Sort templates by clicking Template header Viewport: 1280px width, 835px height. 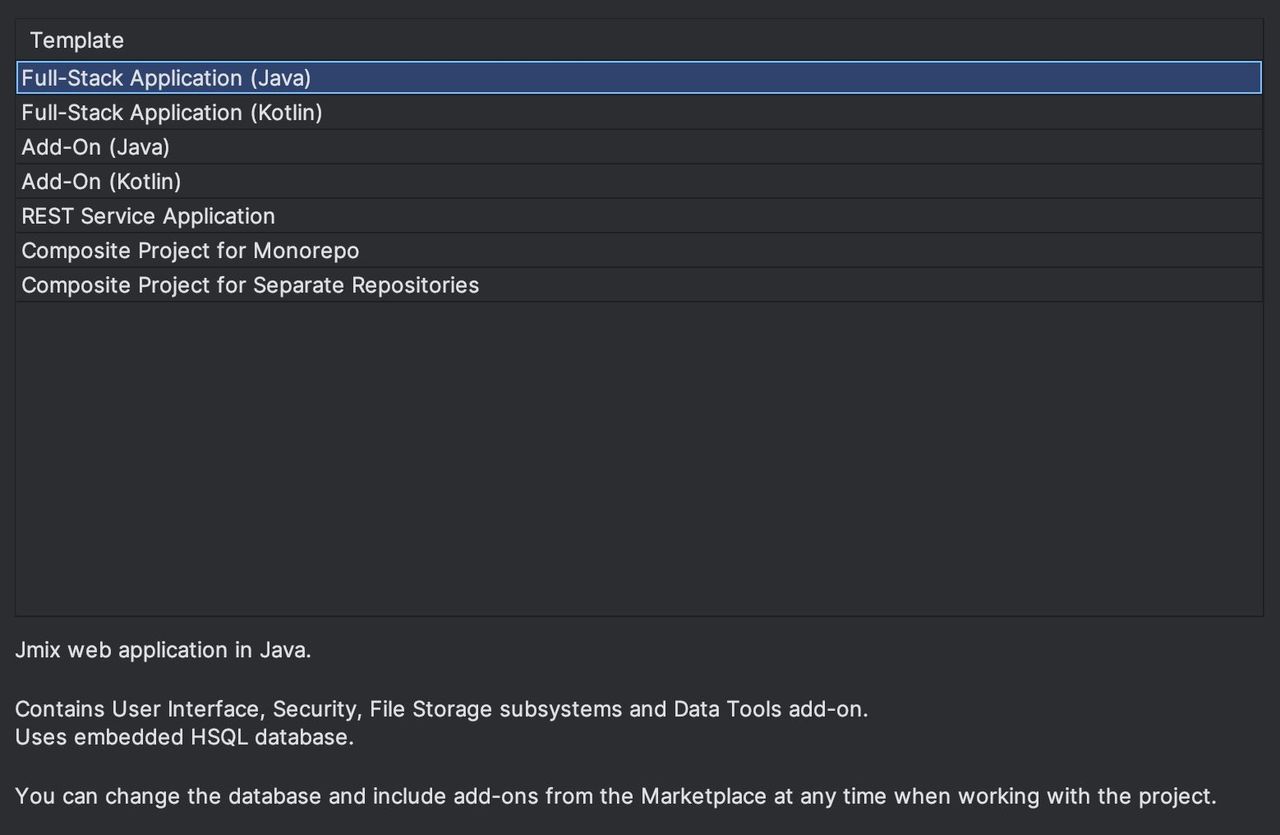point(77,40)
